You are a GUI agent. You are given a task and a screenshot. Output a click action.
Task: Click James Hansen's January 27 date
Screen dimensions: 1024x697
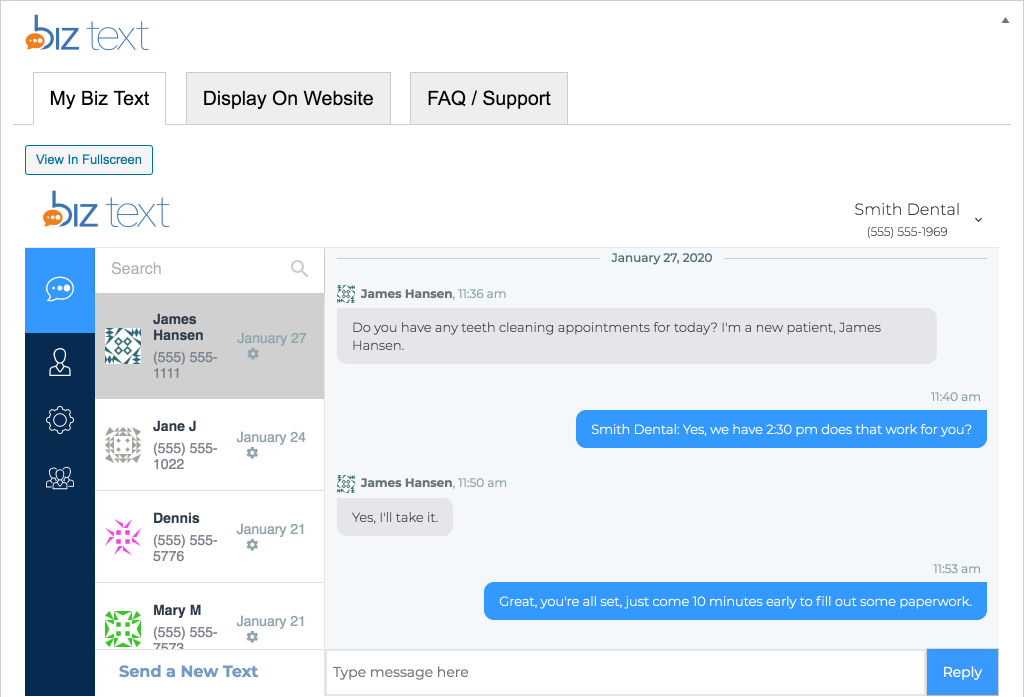coord(272,338)
